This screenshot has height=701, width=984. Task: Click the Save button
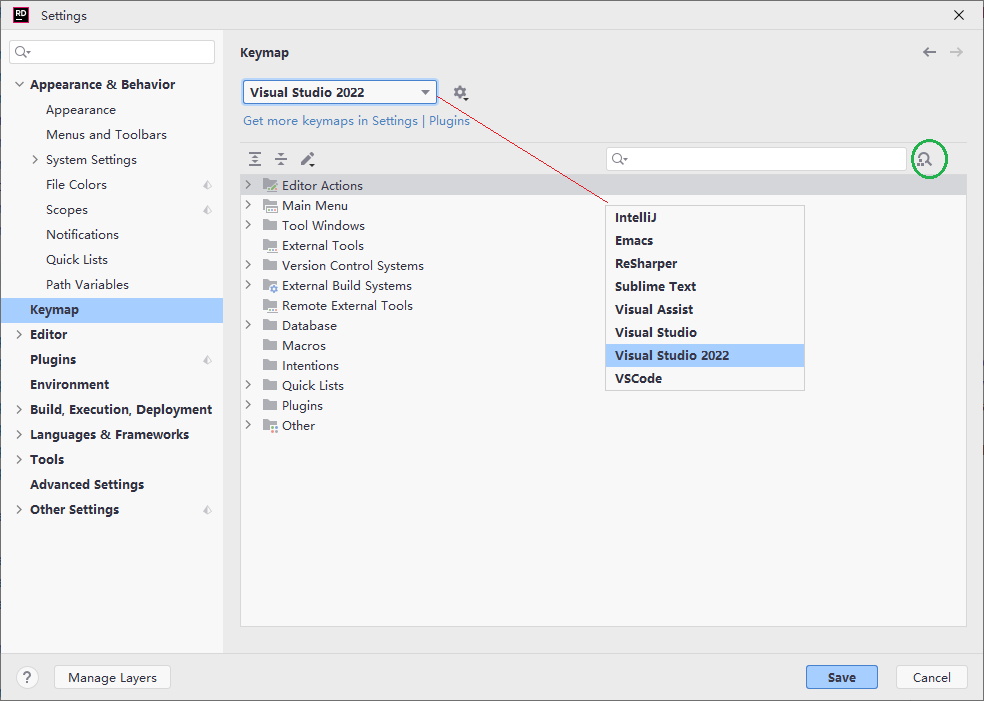click(x=842, y=677)
